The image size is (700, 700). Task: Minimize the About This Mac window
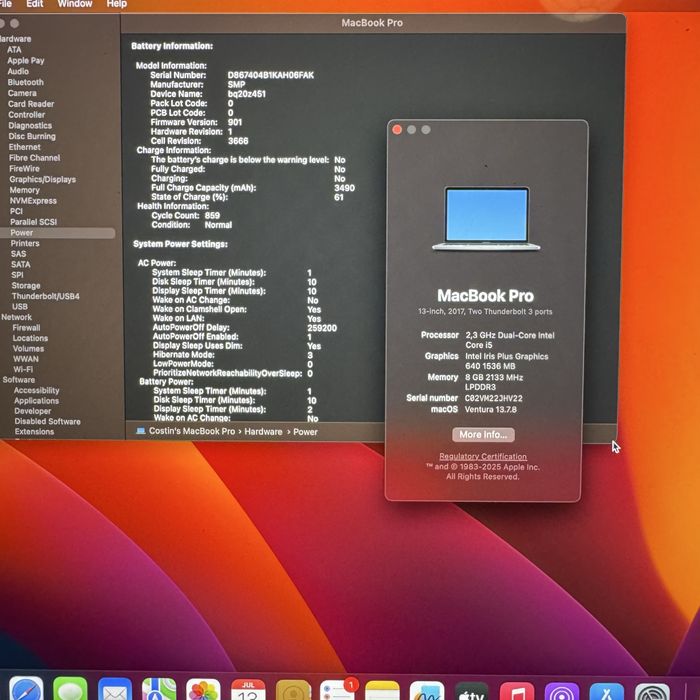[x=411, y=129]
